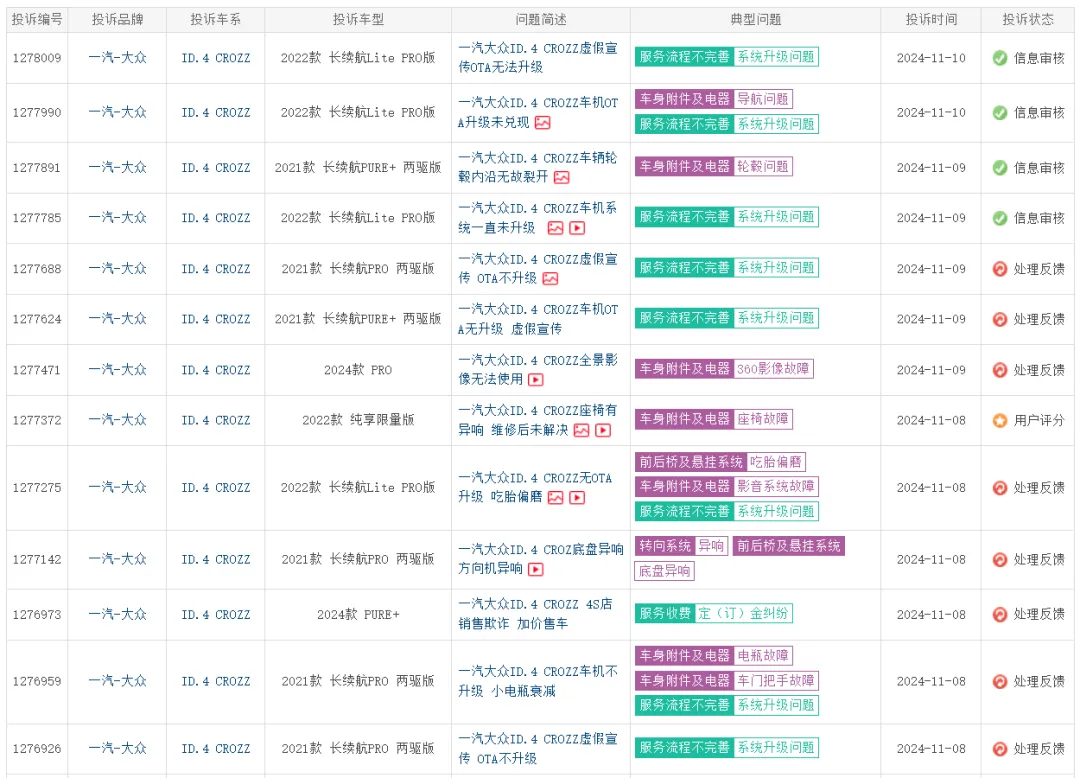Open complaint title 一汽大众ID.4 CROZZ虚假宣传OTA无法升级

538,58
